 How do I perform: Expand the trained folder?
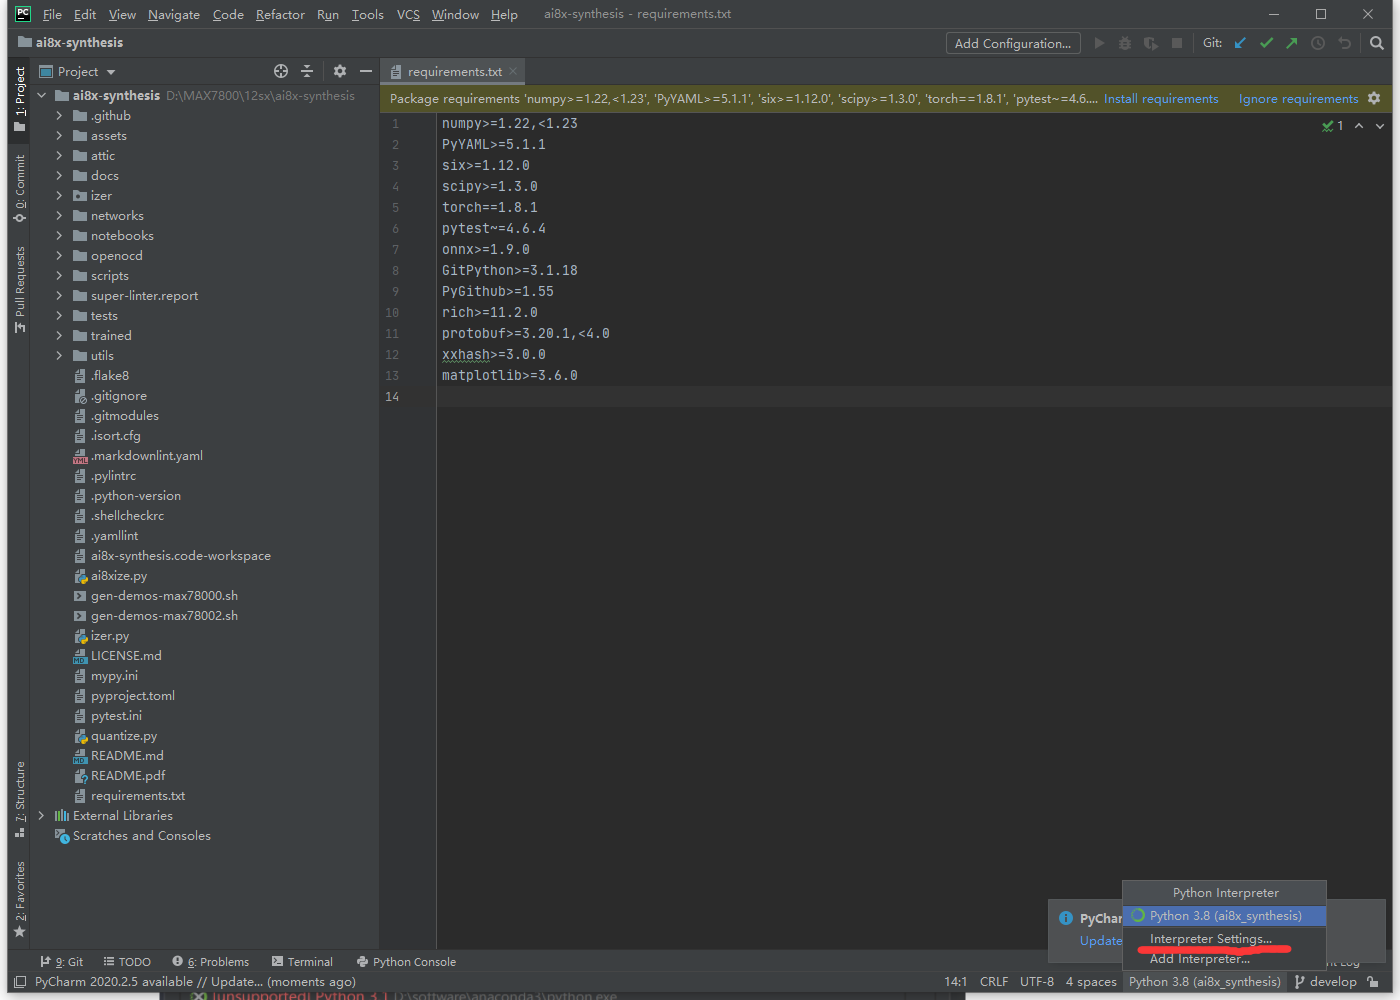[x=59, y=336]
